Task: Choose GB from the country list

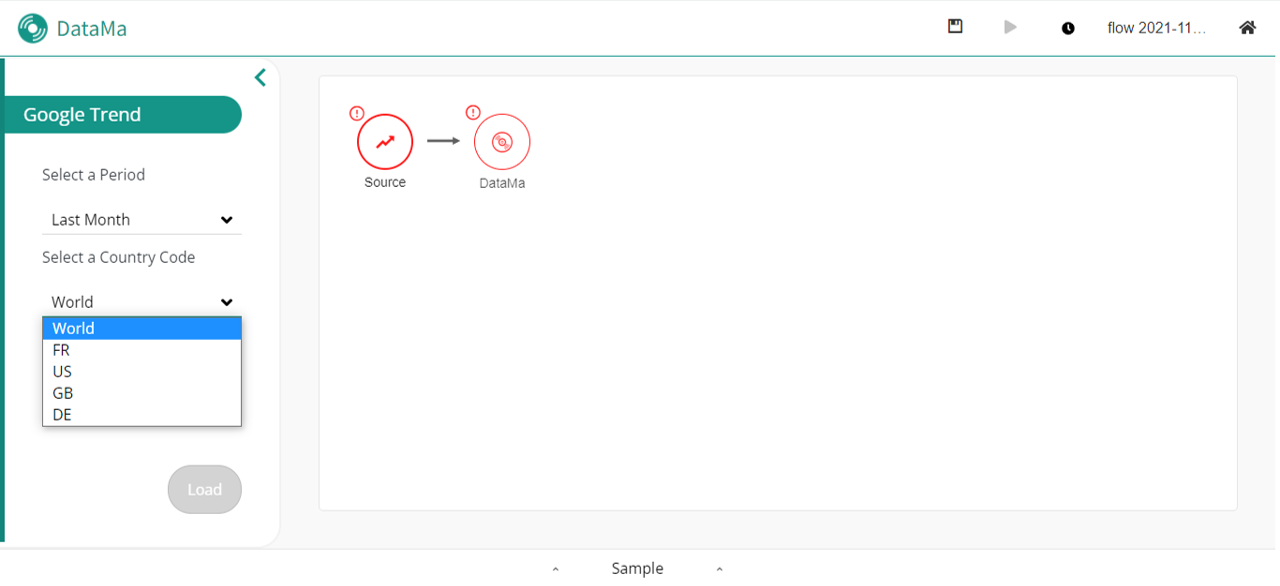Action: pos(142,393)
